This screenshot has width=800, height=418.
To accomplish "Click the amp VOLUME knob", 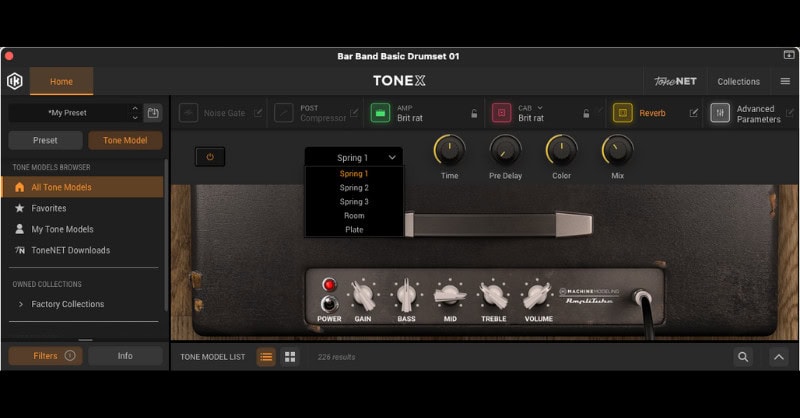I will coord(537,296).
